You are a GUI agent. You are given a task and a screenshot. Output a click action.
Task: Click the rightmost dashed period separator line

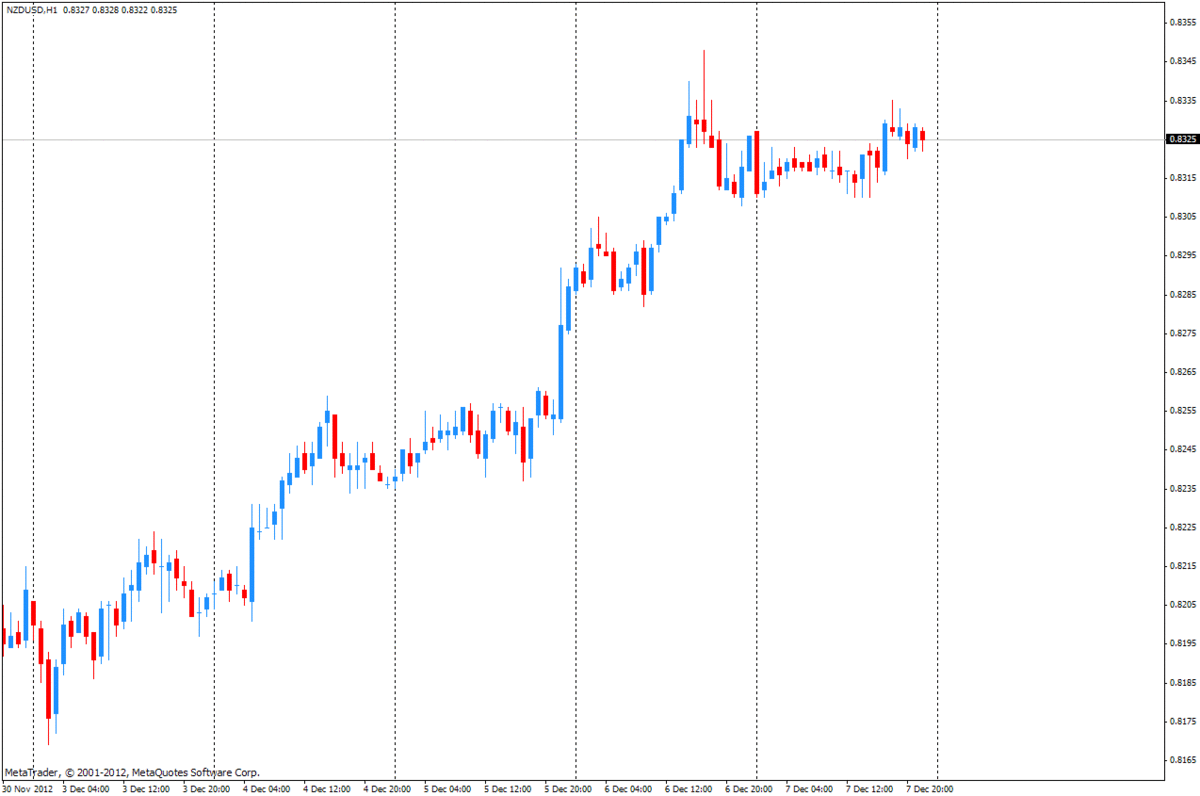(937, 400)
